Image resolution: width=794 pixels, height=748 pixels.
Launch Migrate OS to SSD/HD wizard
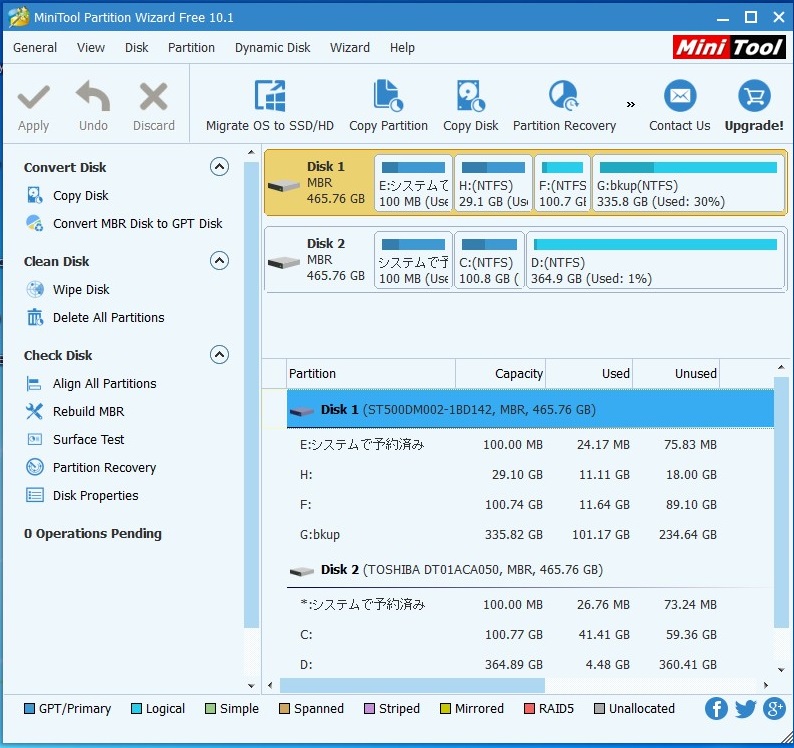(269, 106)
